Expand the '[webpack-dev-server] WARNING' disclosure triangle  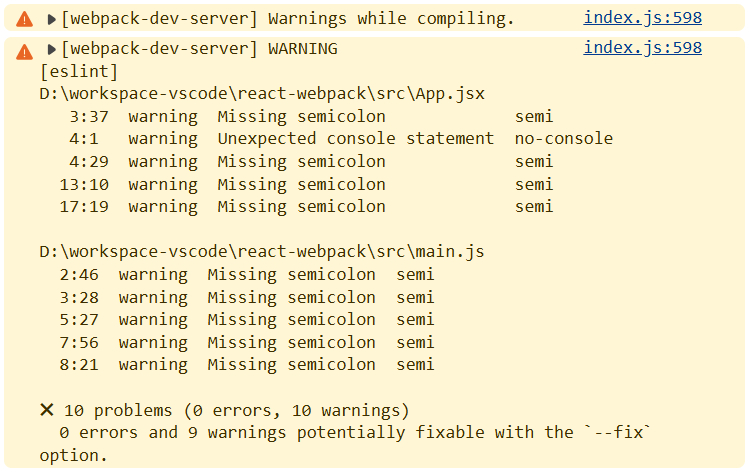point(51,49)
